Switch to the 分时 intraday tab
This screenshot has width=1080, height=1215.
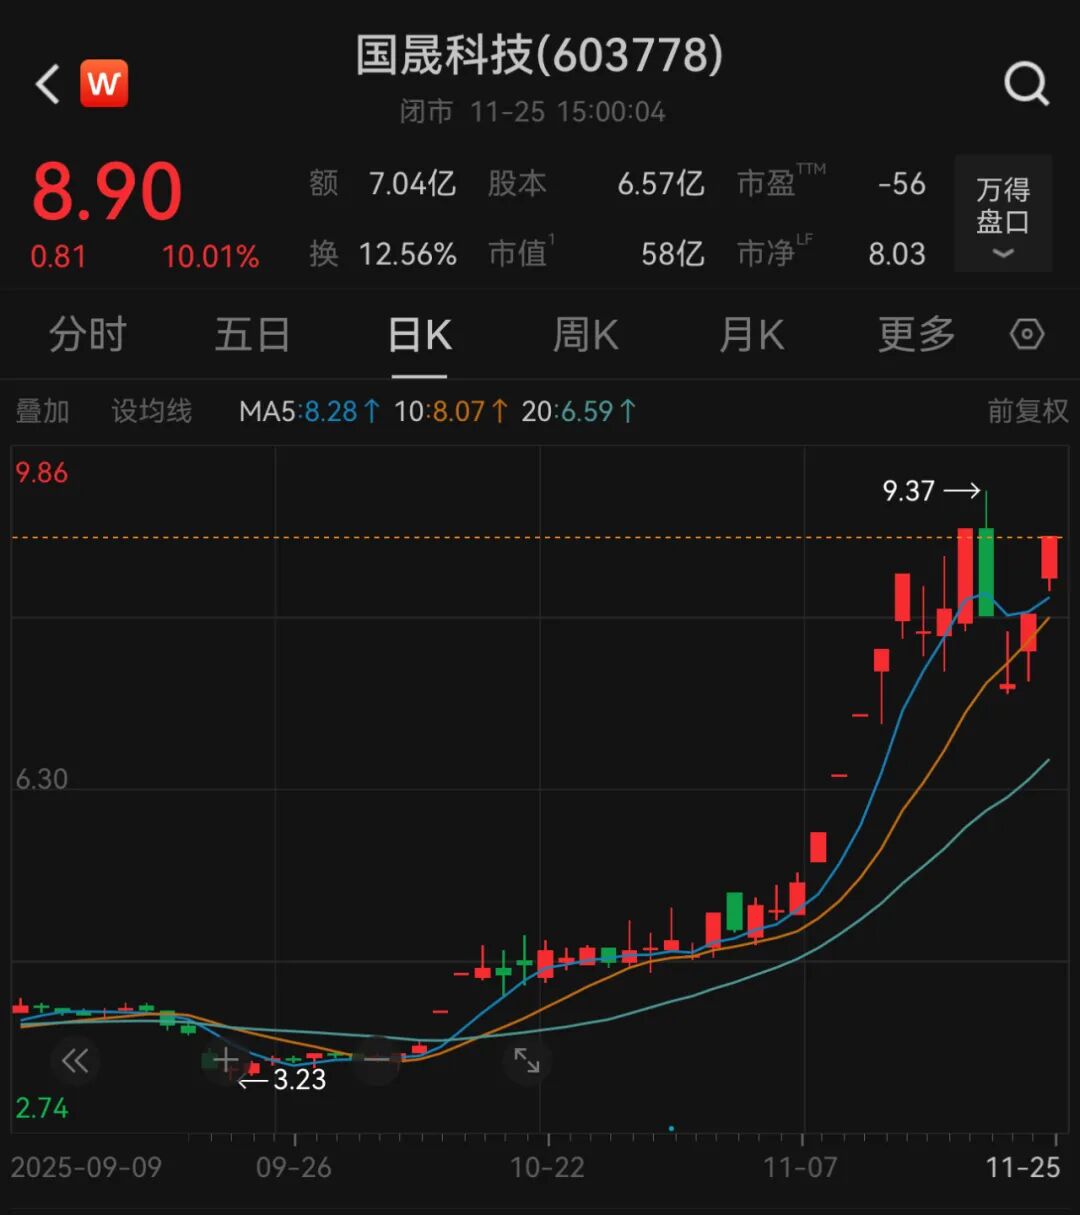point(88,335)
